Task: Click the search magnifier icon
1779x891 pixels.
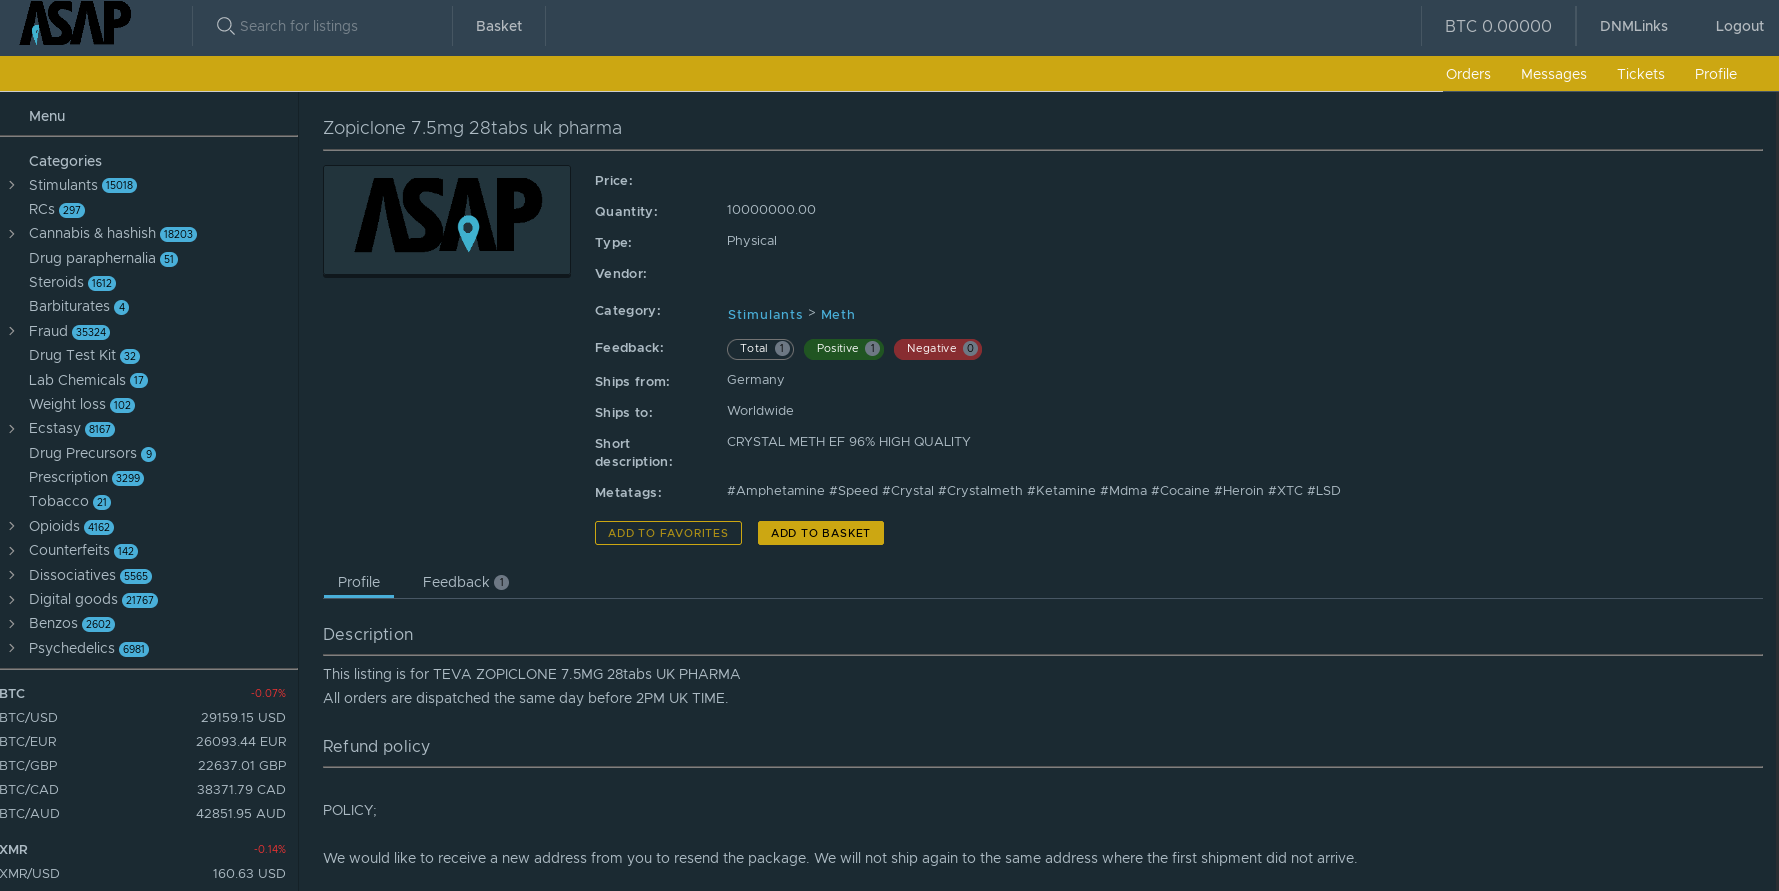Action: (x=226, y=26)
